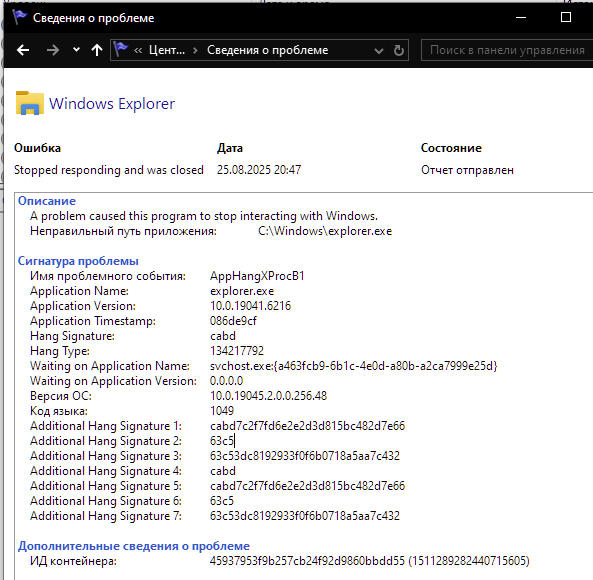The width and height of the screenshot is (593, 580).
Task: Select the 'ИД контейнера' value
Action: [x=370, y=561]
